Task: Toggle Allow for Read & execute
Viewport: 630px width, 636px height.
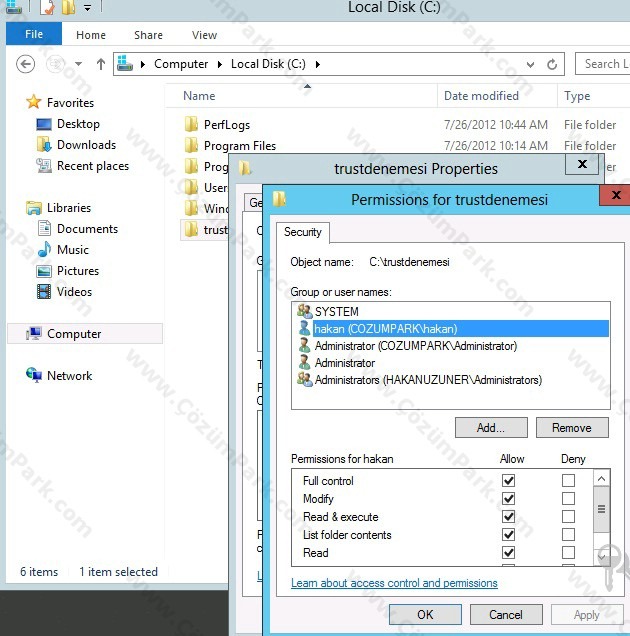Action: [508, 516]
